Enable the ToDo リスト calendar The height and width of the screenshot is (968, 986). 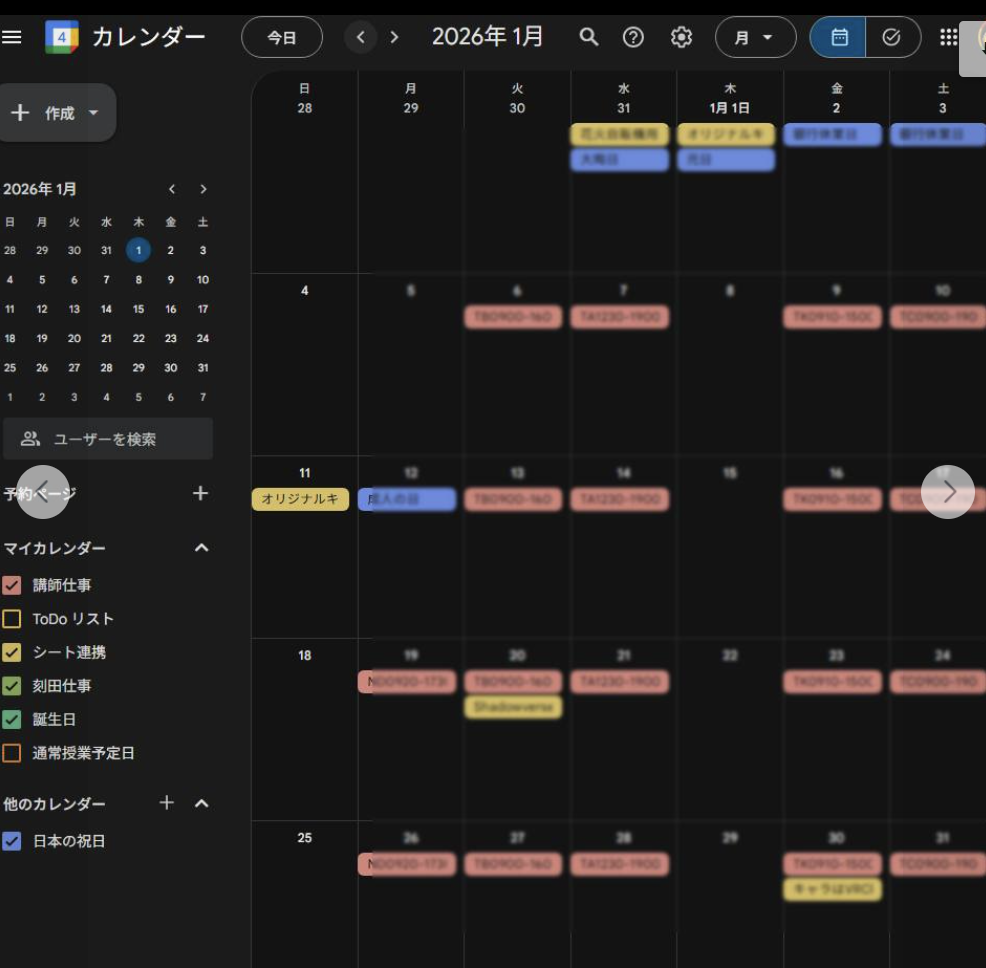(x=12, y=619)
